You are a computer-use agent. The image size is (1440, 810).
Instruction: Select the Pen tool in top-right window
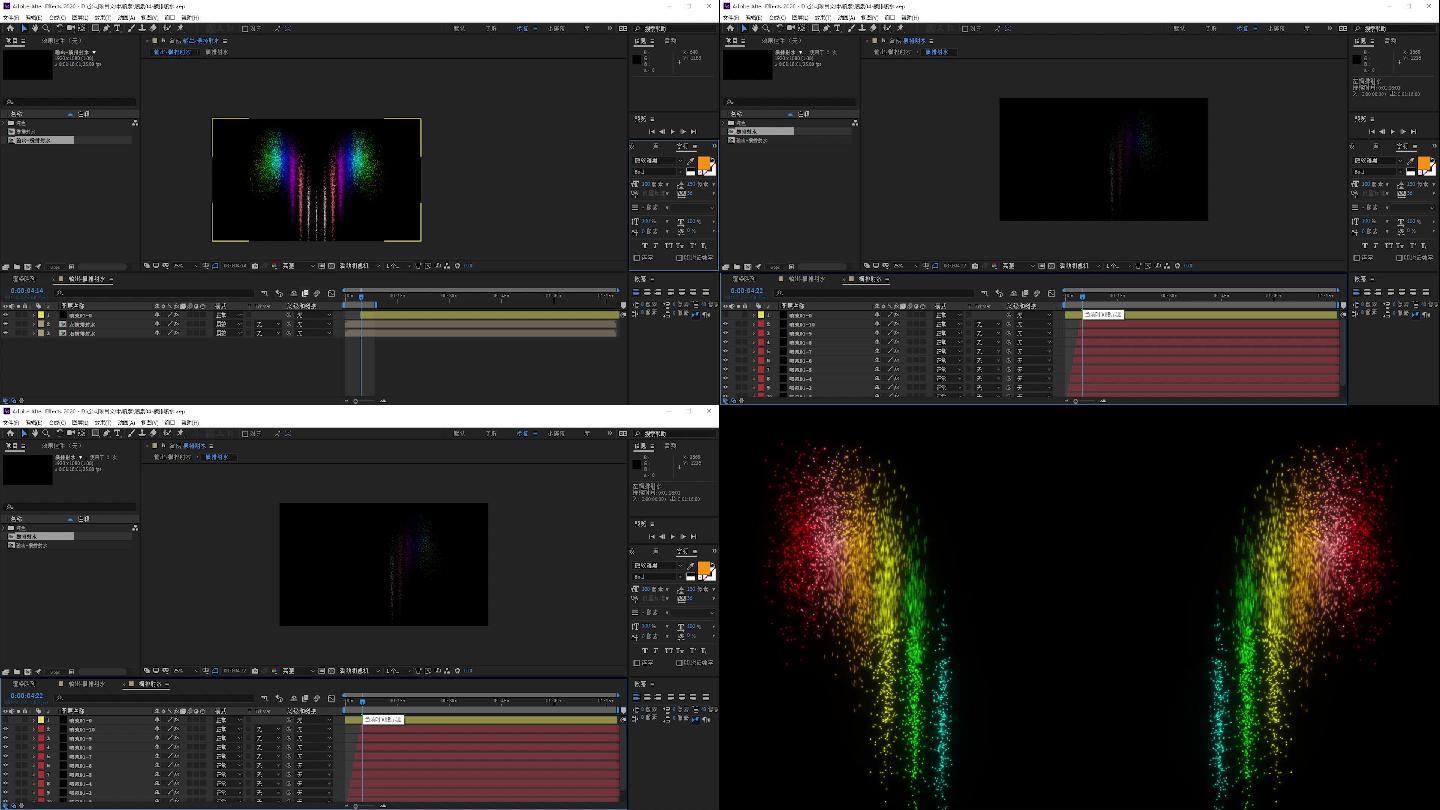tap(826, 28)
